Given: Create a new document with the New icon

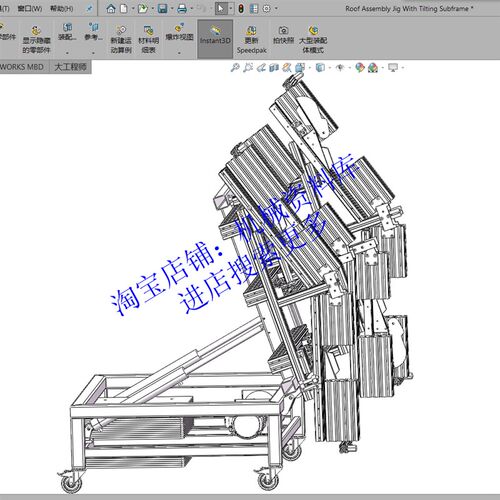Looking at the screenshot, I should click(124, 8).
